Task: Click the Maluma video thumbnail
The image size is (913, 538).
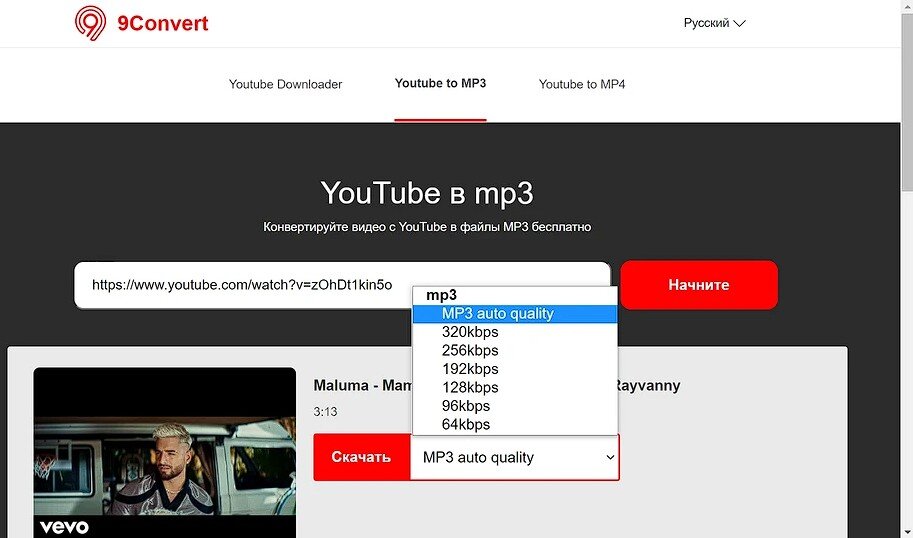Action: (165, 452)
